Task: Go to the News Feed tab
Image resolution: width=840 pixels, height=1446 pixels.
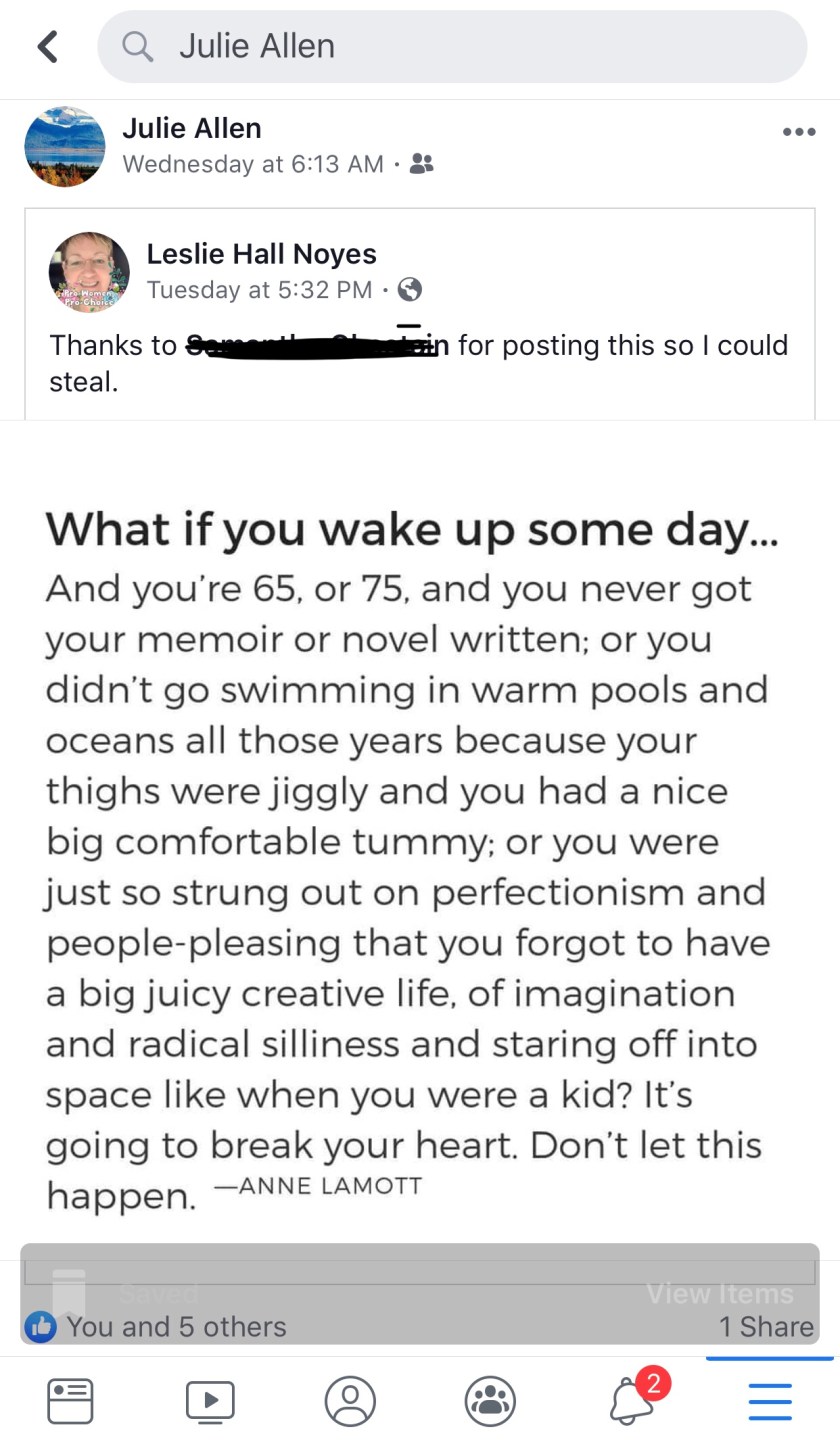Action: click(x=70, y=1400)
